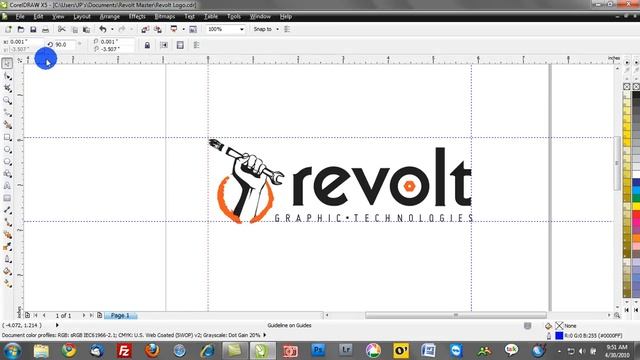This screenshot has width=640, height=360.
Task: Select the Zoom magnifier tool
Action: [x=7, y=100]
